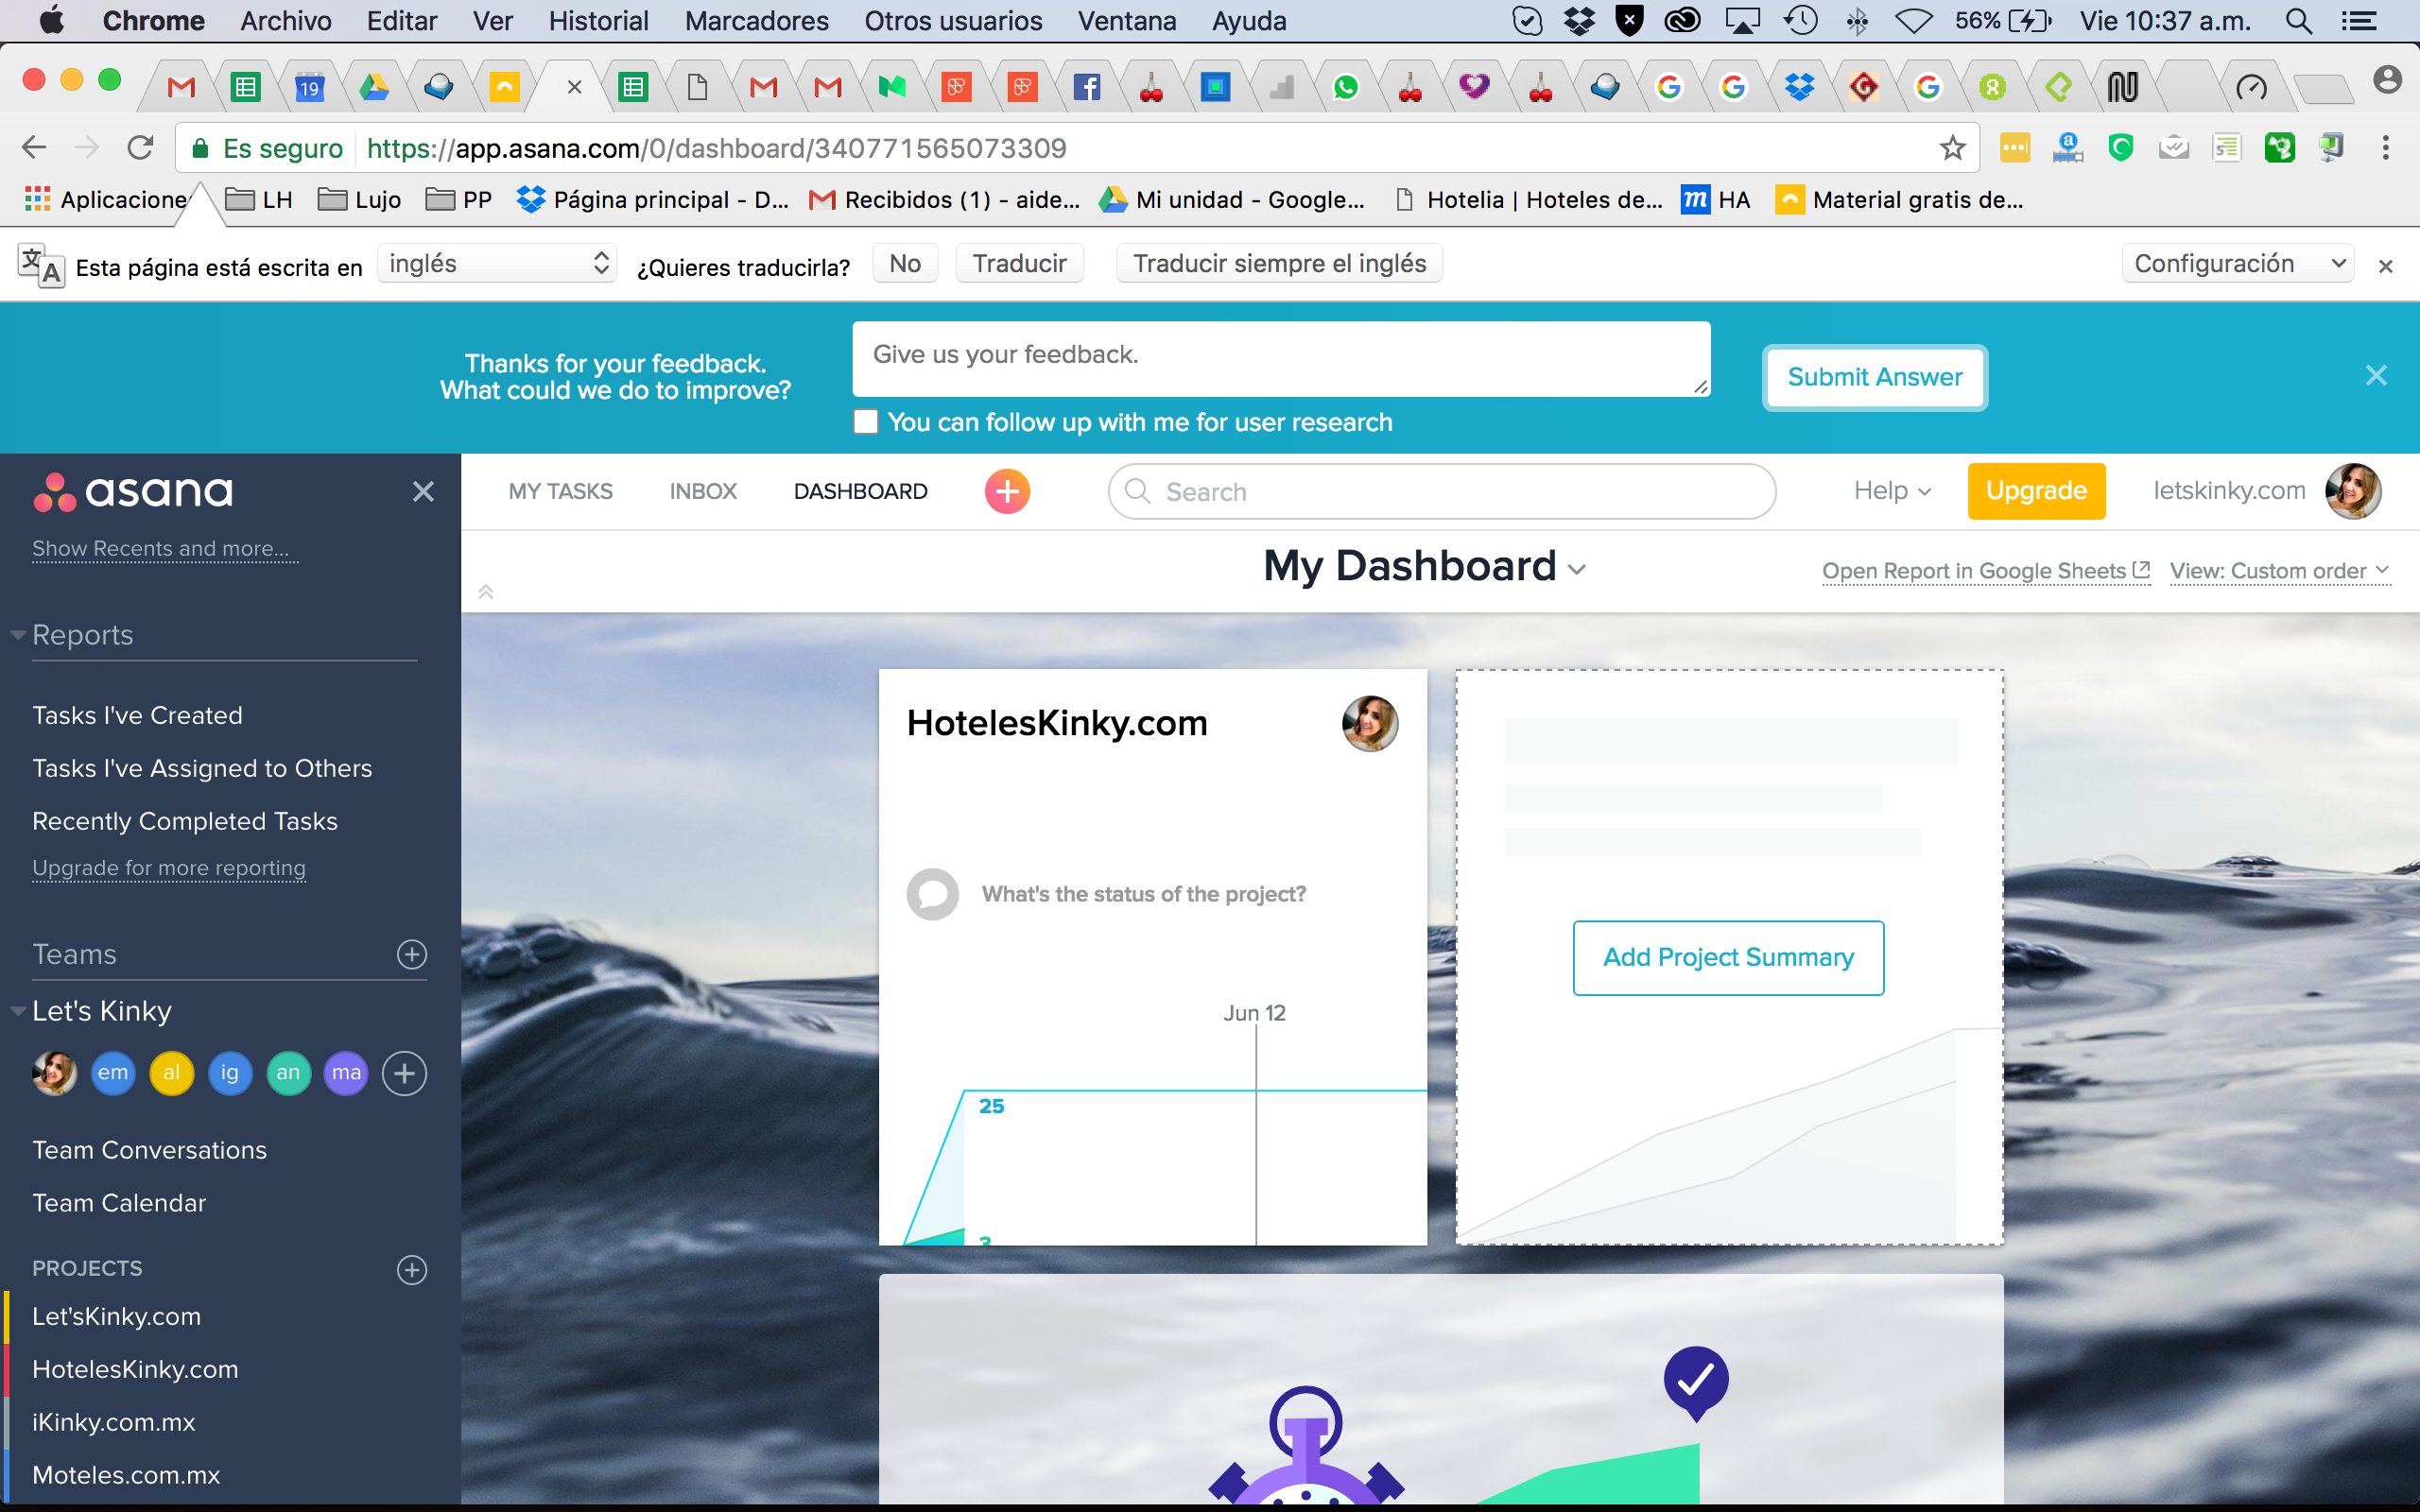Switch to the Facebook tab
2420x1512 pixels.
click(x=1086, y=87)
